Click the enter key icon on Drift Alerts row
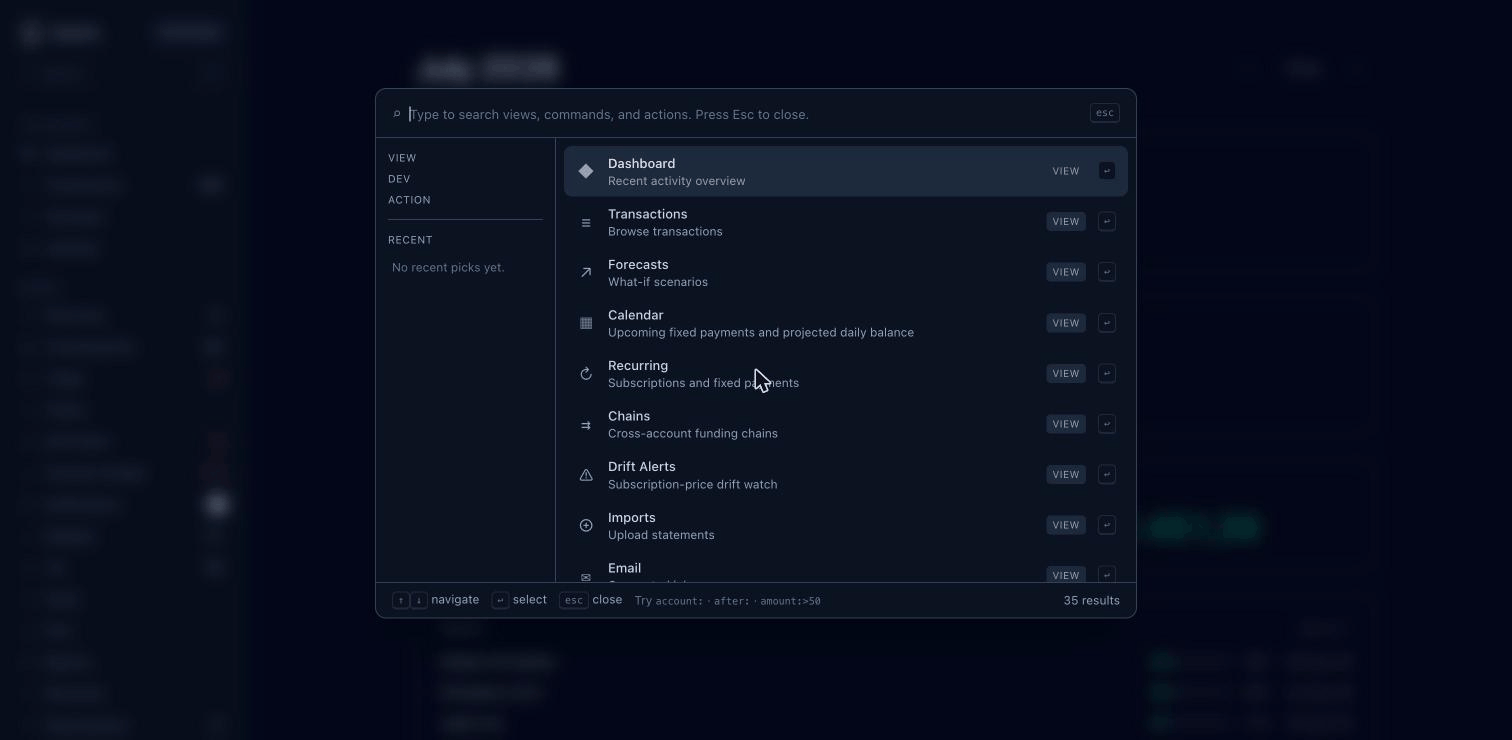1512x740 pixels. tap(1107, 475)
